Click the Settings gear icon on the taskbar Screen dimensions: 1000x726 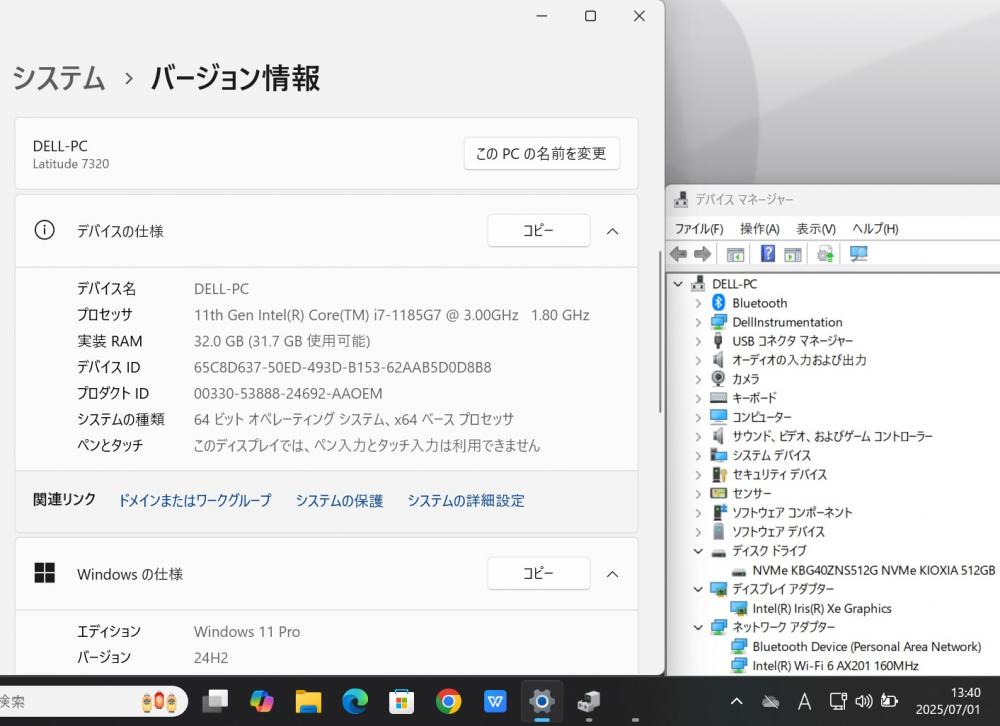(541, 701)
